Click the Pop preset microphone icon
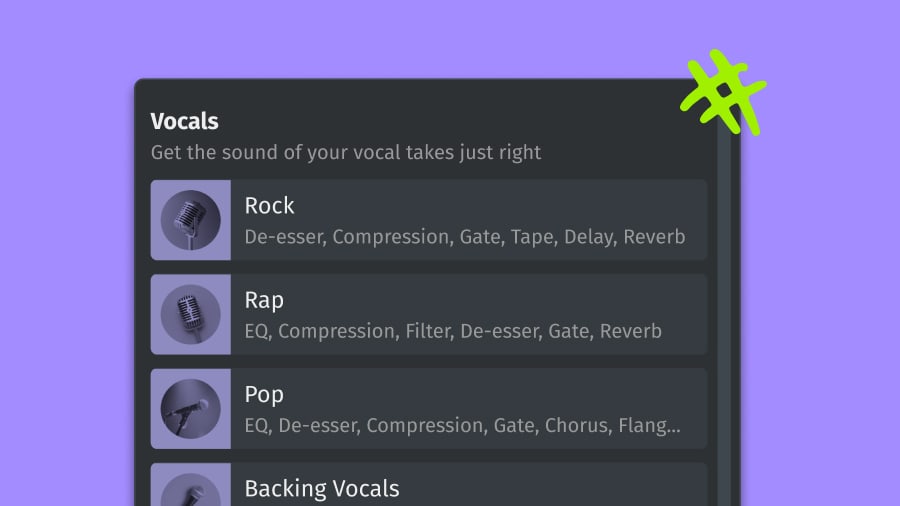 click(190, 408)
